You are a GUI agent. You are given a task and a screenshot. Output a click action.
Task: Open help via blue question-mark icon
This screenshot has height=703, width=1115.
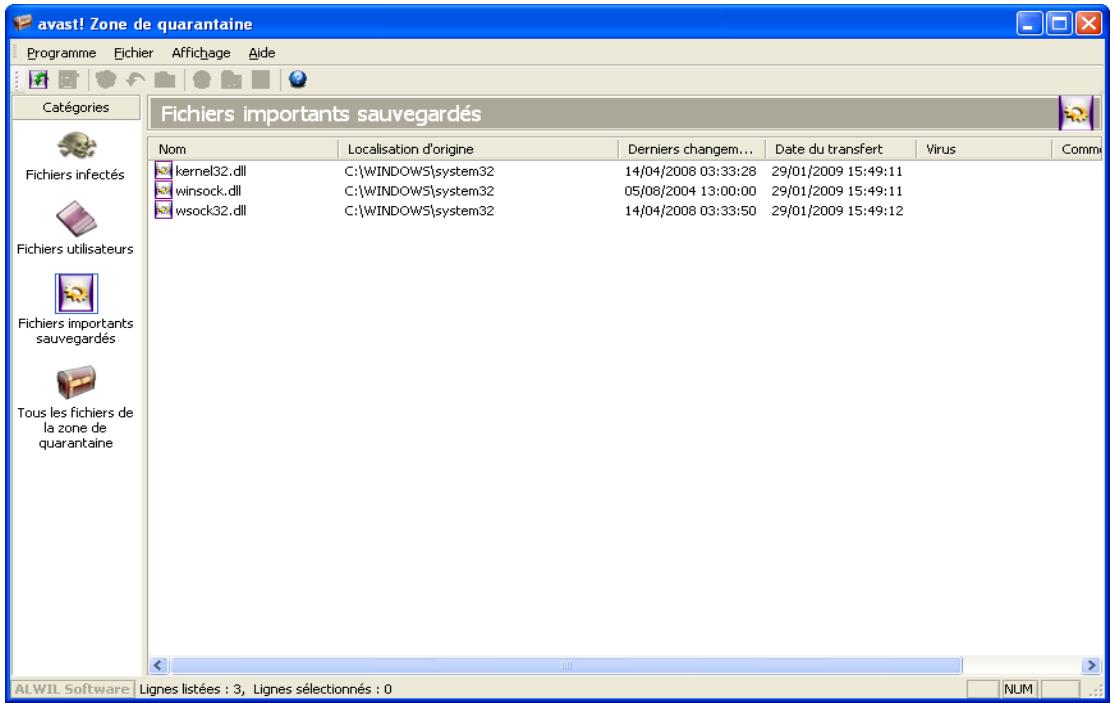(x=298, y=80)
